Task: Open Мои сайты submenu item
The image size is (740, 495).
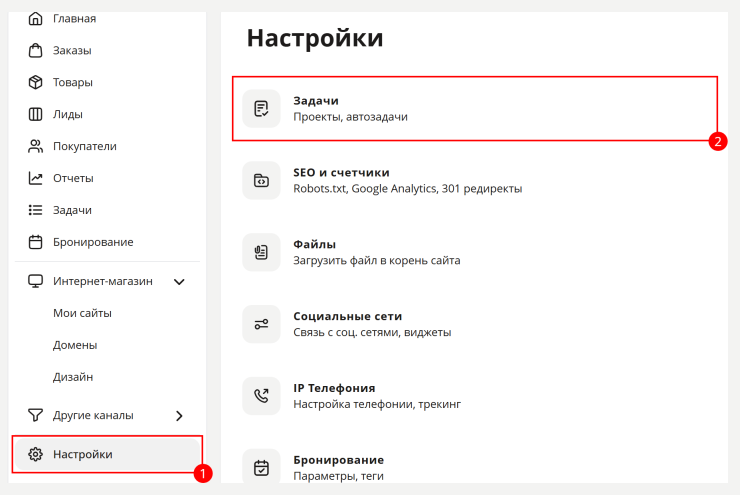Action: coord(82,313)
